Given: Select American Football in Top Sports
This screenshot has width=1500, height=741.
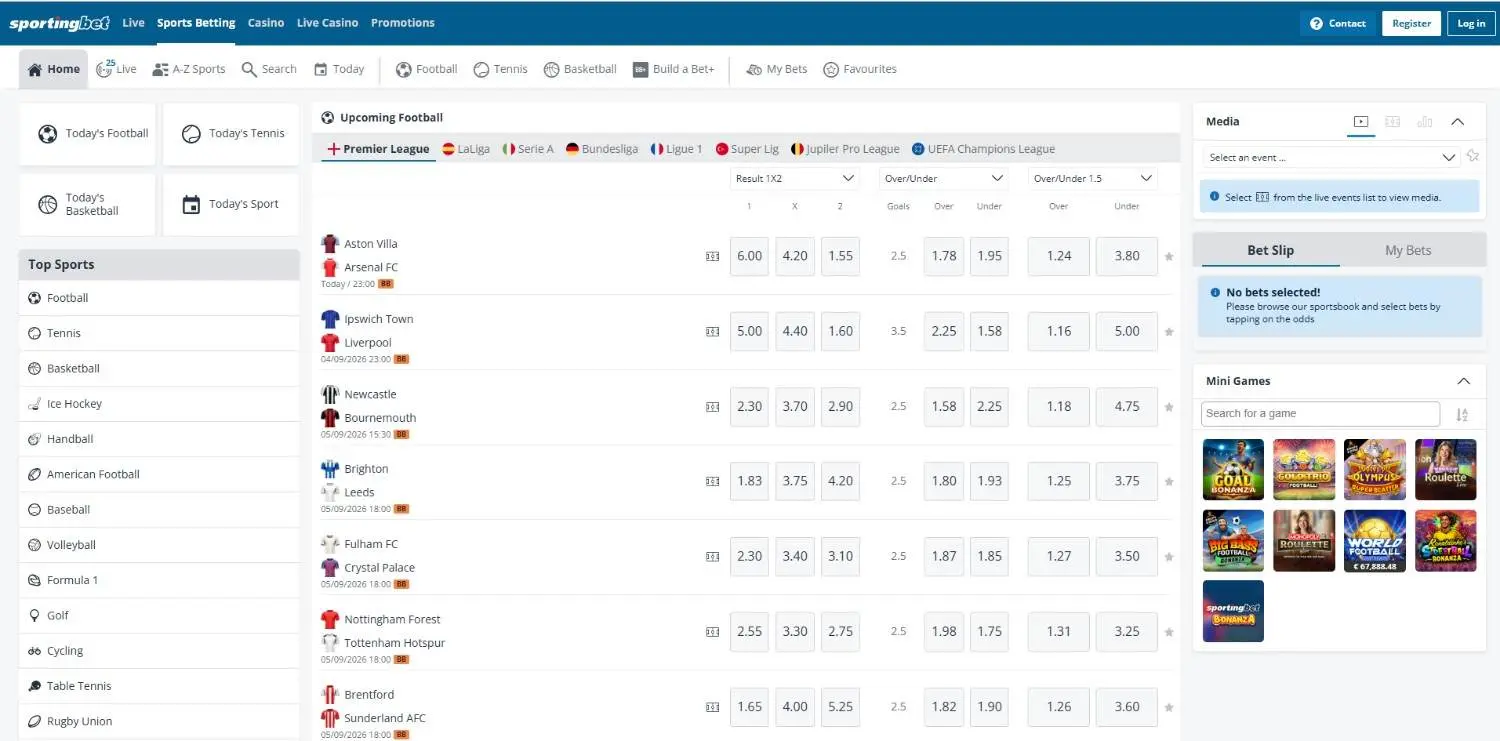Looking at the screenshot, I should tap(159, 474).
